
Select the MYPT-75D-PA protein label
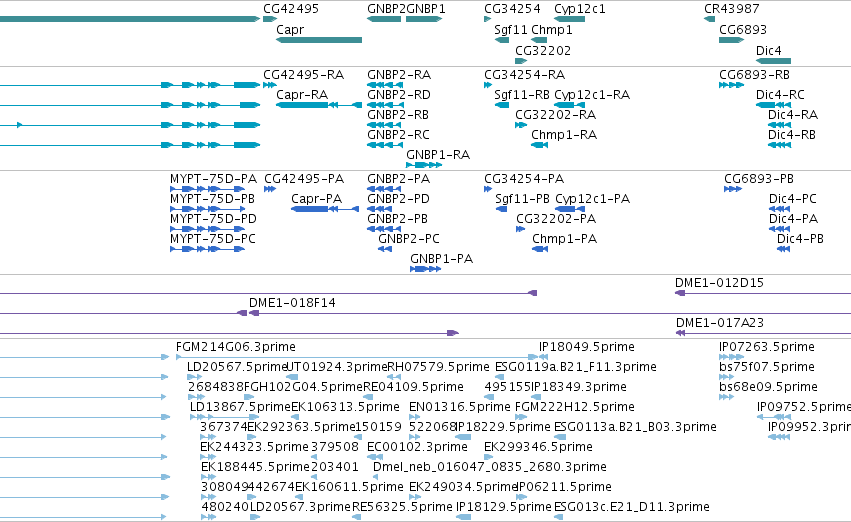213,179
